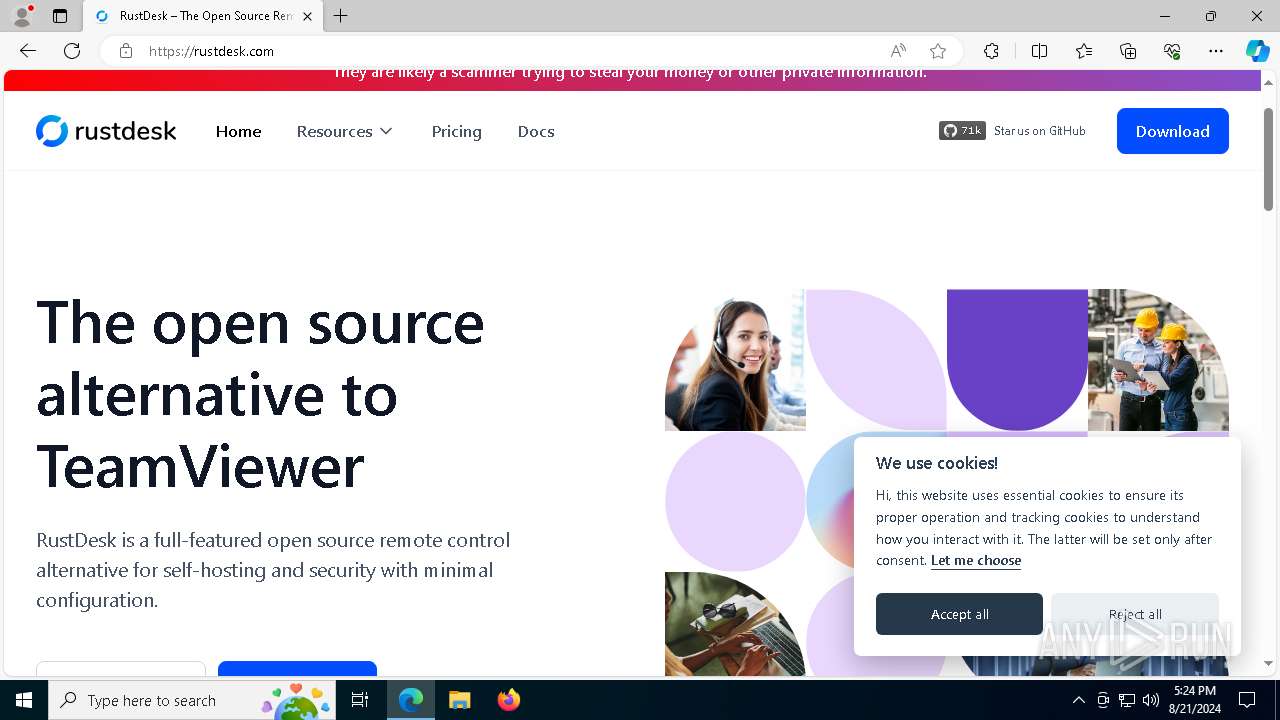
Task: Open the Copilot sidebar
Action: [1257, 51]
